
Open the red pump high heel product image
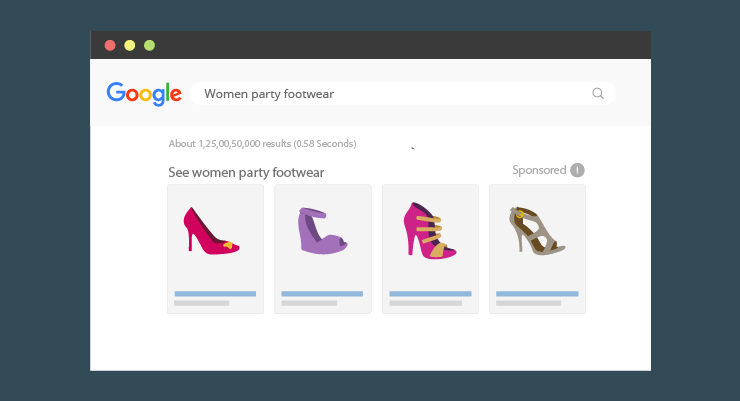pos(211,231)
